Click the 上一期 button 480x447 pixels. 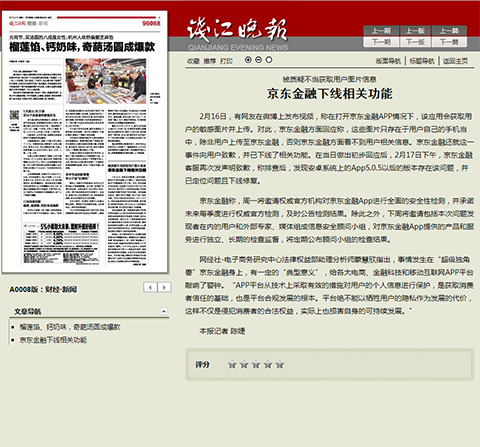pos(381,31)
